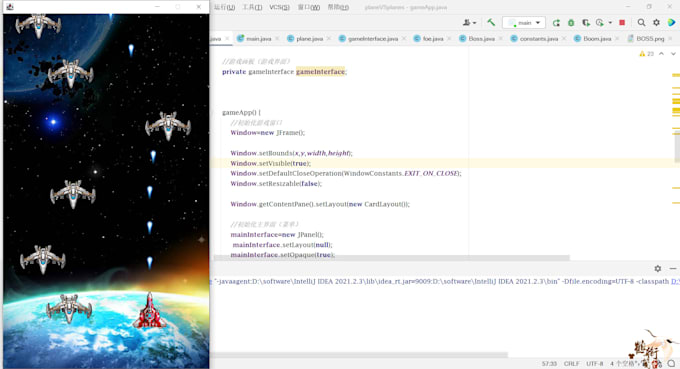Stop the running program with red square
The width and height of the screenshot is (680, 369).
coord(622,23)
